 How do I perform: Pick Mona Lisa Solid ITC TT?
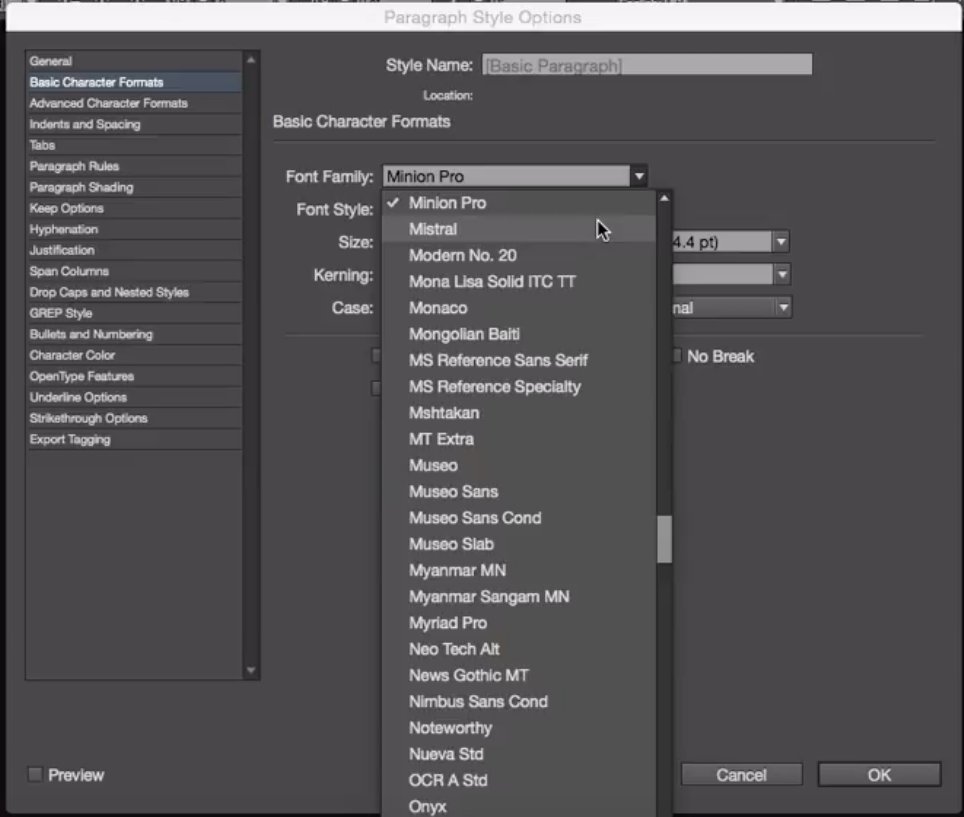point(519,282)
